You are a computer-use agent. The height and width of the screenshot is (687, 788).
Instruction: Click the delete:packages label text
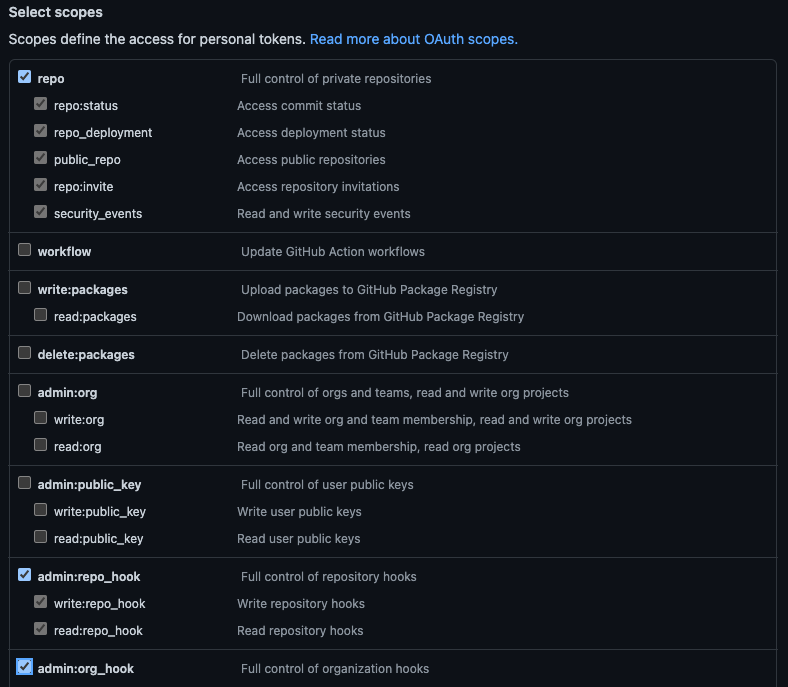tap(86, 355)
